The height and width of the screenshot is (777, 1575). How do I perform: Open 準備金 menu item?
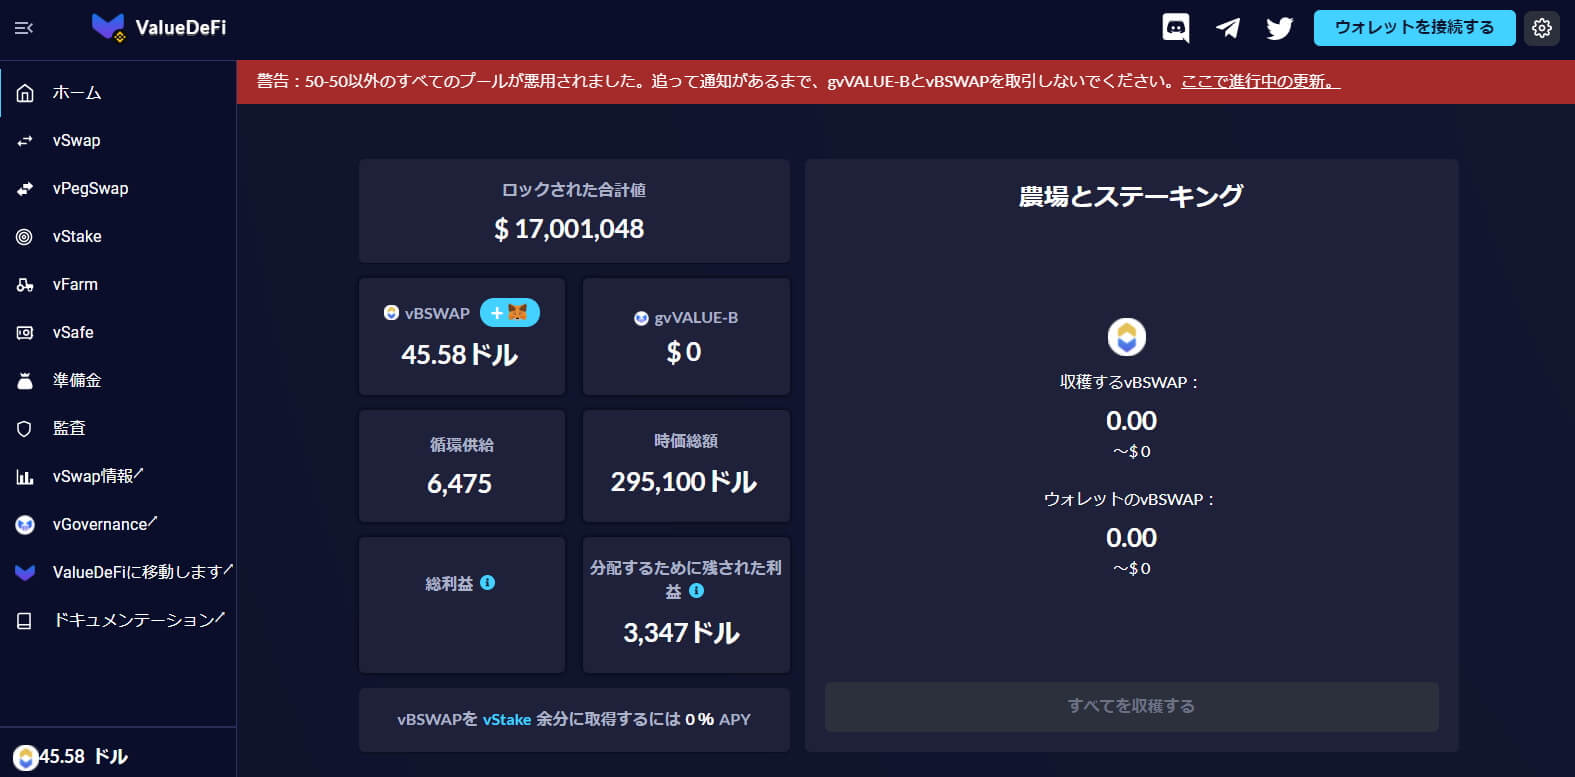[77, 381]
